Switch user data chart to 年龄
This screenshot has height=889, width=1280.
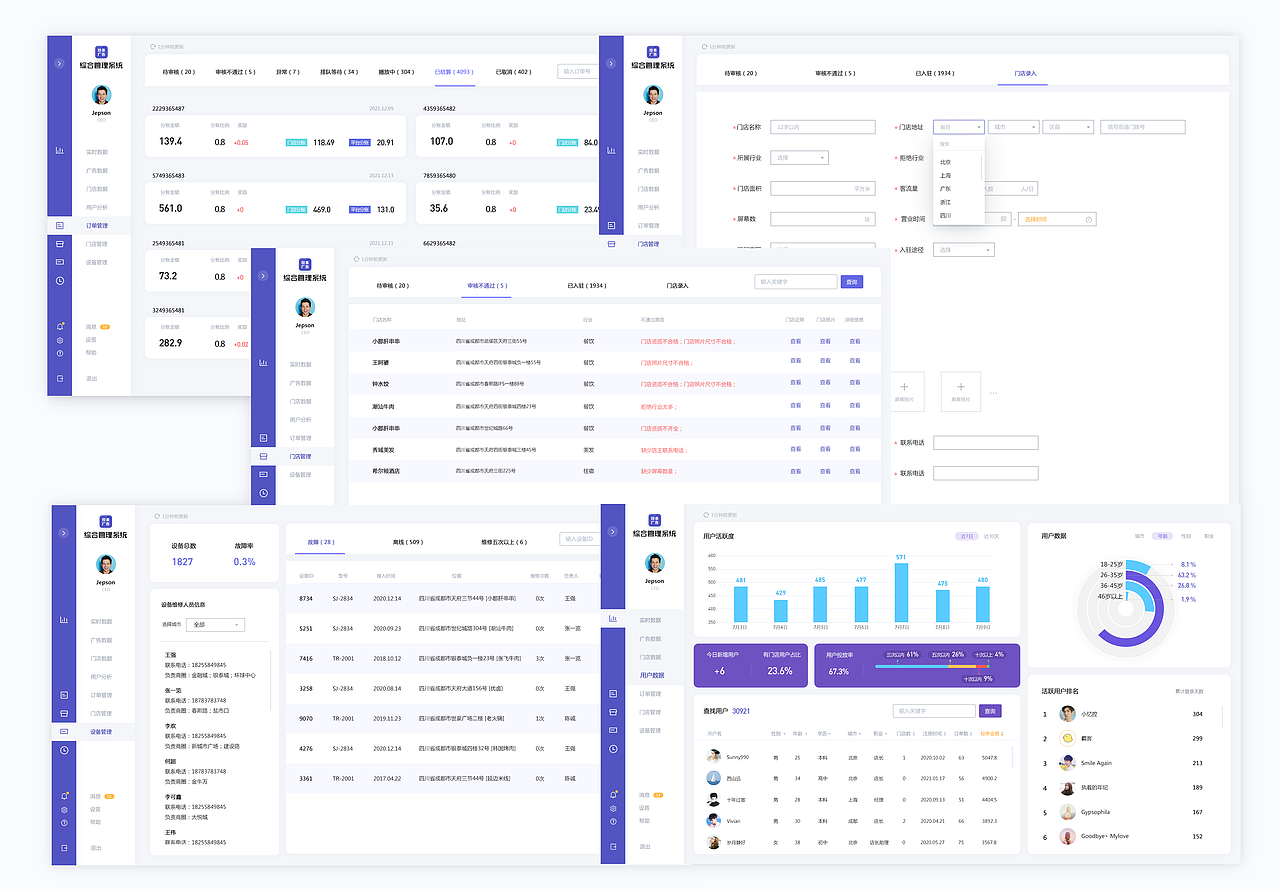coord(1162,536)
